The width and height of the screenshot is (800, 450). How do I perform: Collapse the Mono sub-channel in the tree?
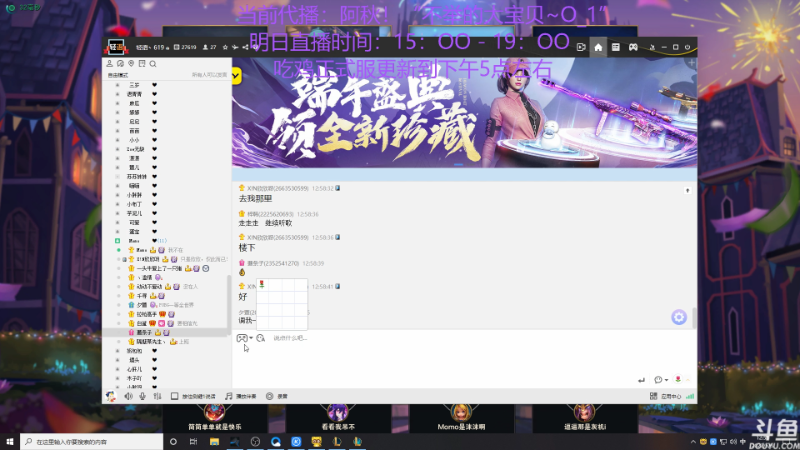[117, 241]
